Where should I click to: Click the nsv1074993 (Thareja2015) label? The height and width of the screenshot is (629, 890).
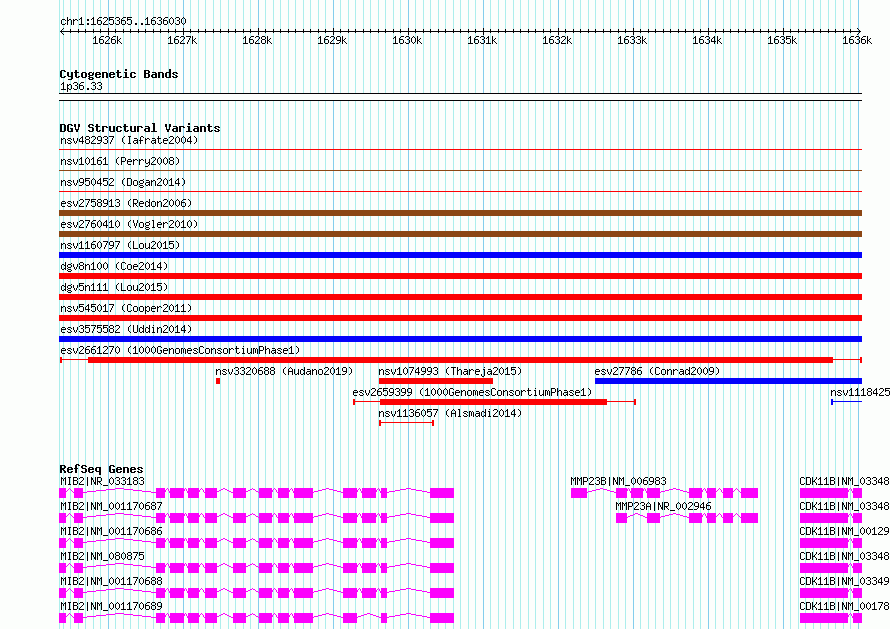450,371
